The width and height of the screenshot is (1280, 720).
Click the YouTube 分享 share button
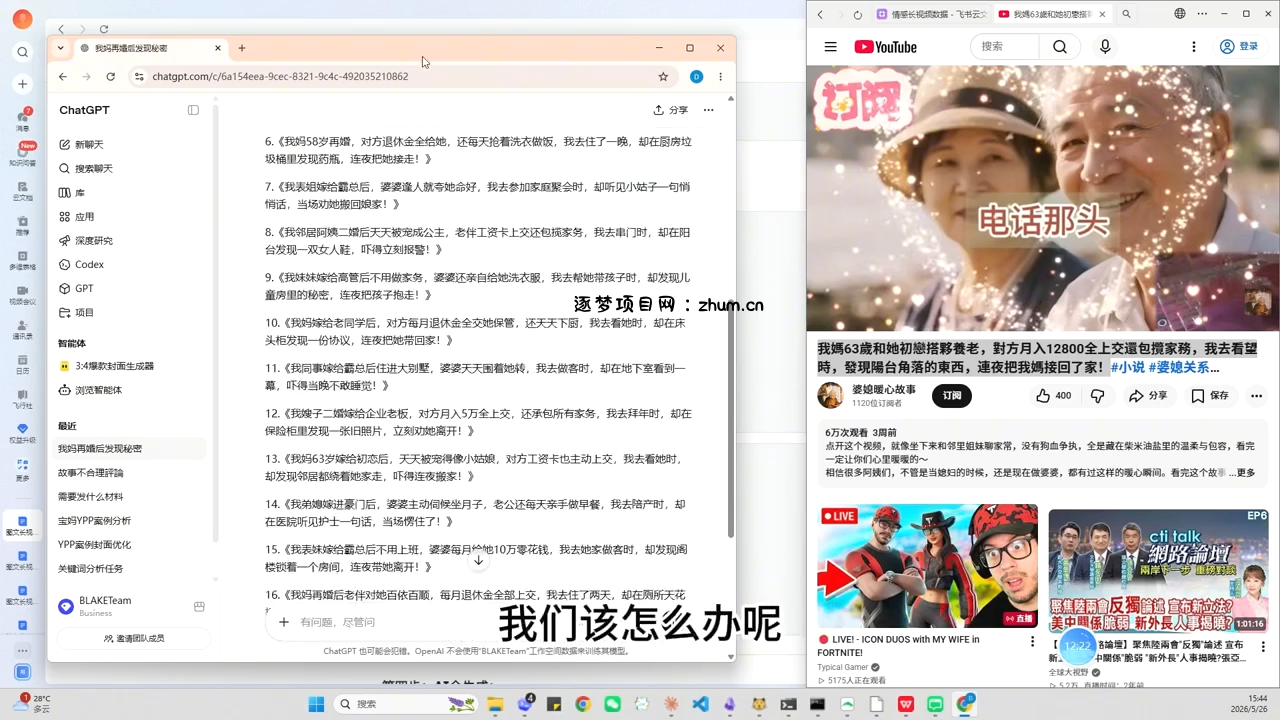click(x=1148, y=396)
